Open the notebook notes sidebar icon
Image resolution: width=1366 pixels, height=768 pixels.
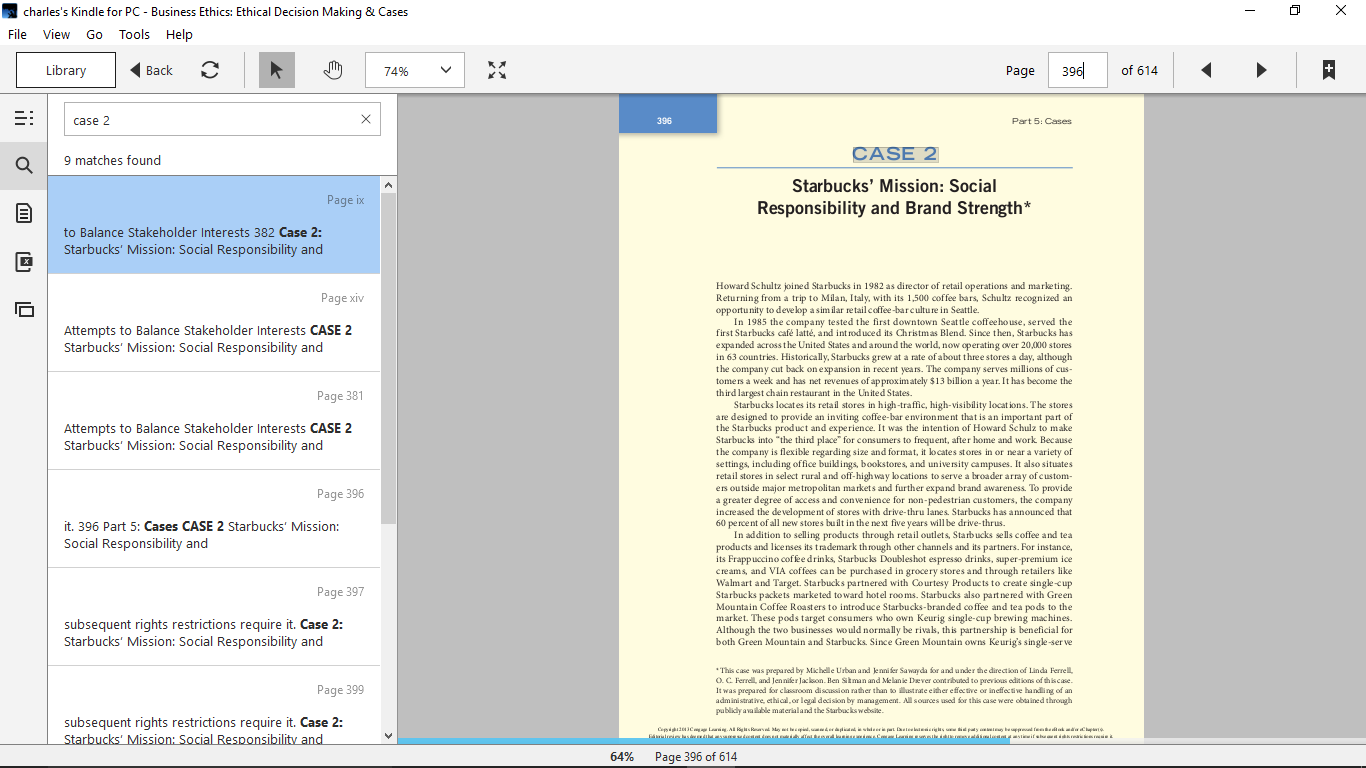(x=24, y=213)
